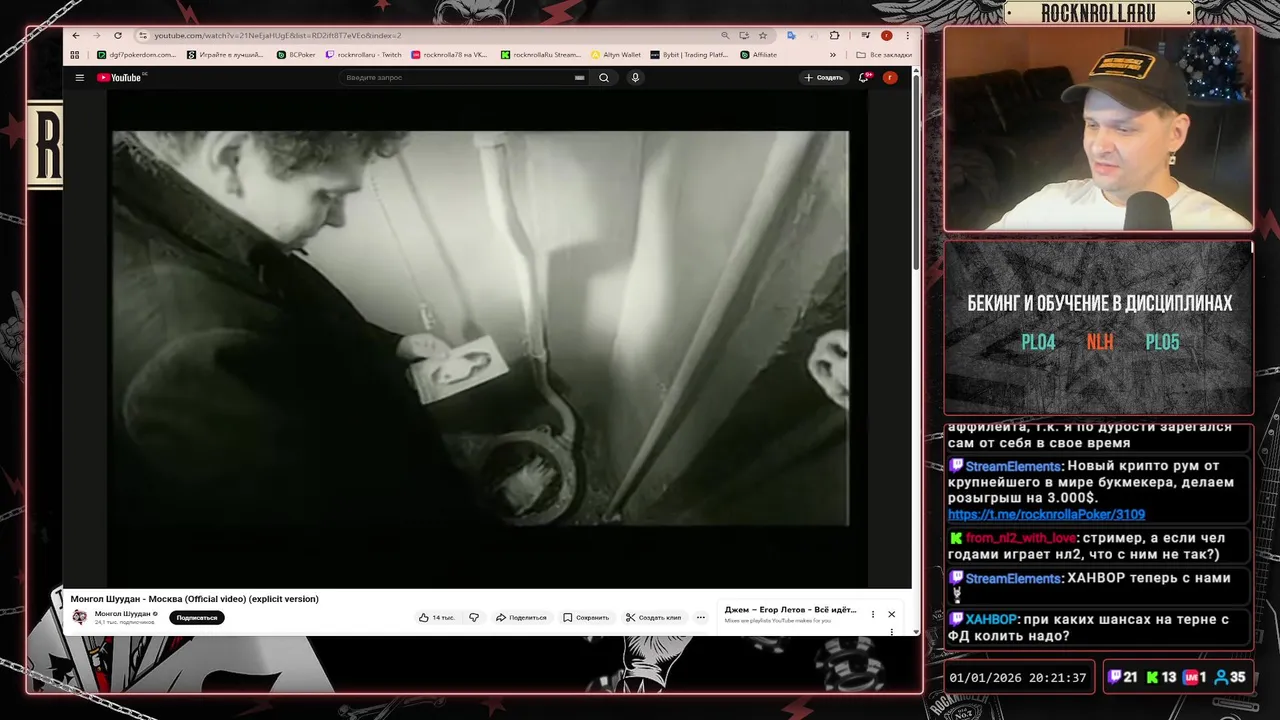Open YouTube notifications bell
The width and height of the screenshot is (1280, 720).
(864, 77)
